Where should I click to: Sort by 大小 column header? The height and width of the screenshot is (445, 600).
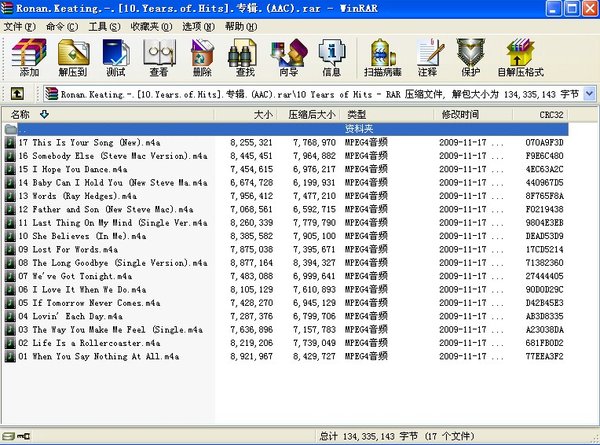(x=245, y=114)
